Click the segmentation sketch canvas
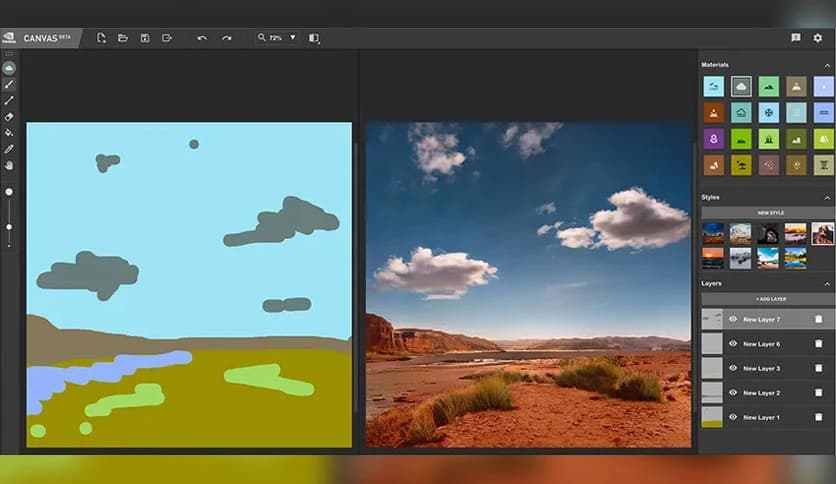 click(x=189, y=285)
